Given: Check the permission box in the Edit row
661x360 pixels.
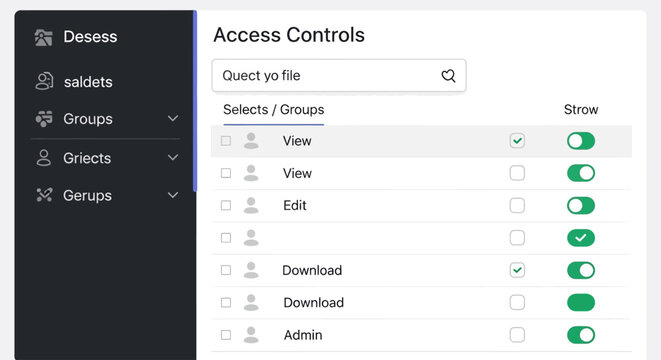Looking at the screenshot, I should (517, 205).
